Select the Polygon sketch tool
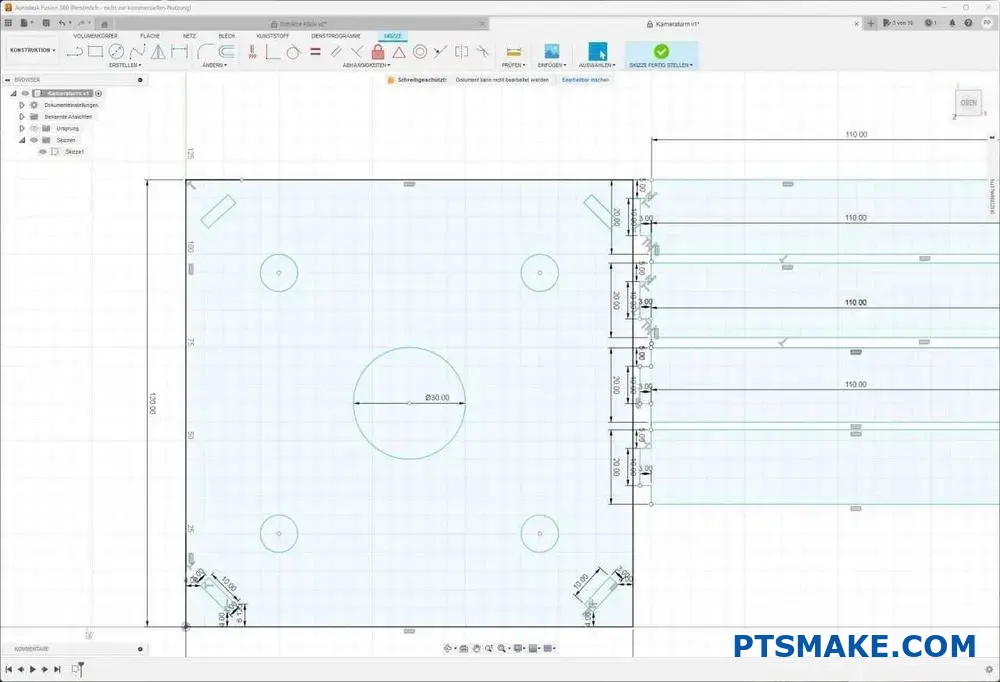Viewport: 1000px width, 682px height. tap(156, 51)
